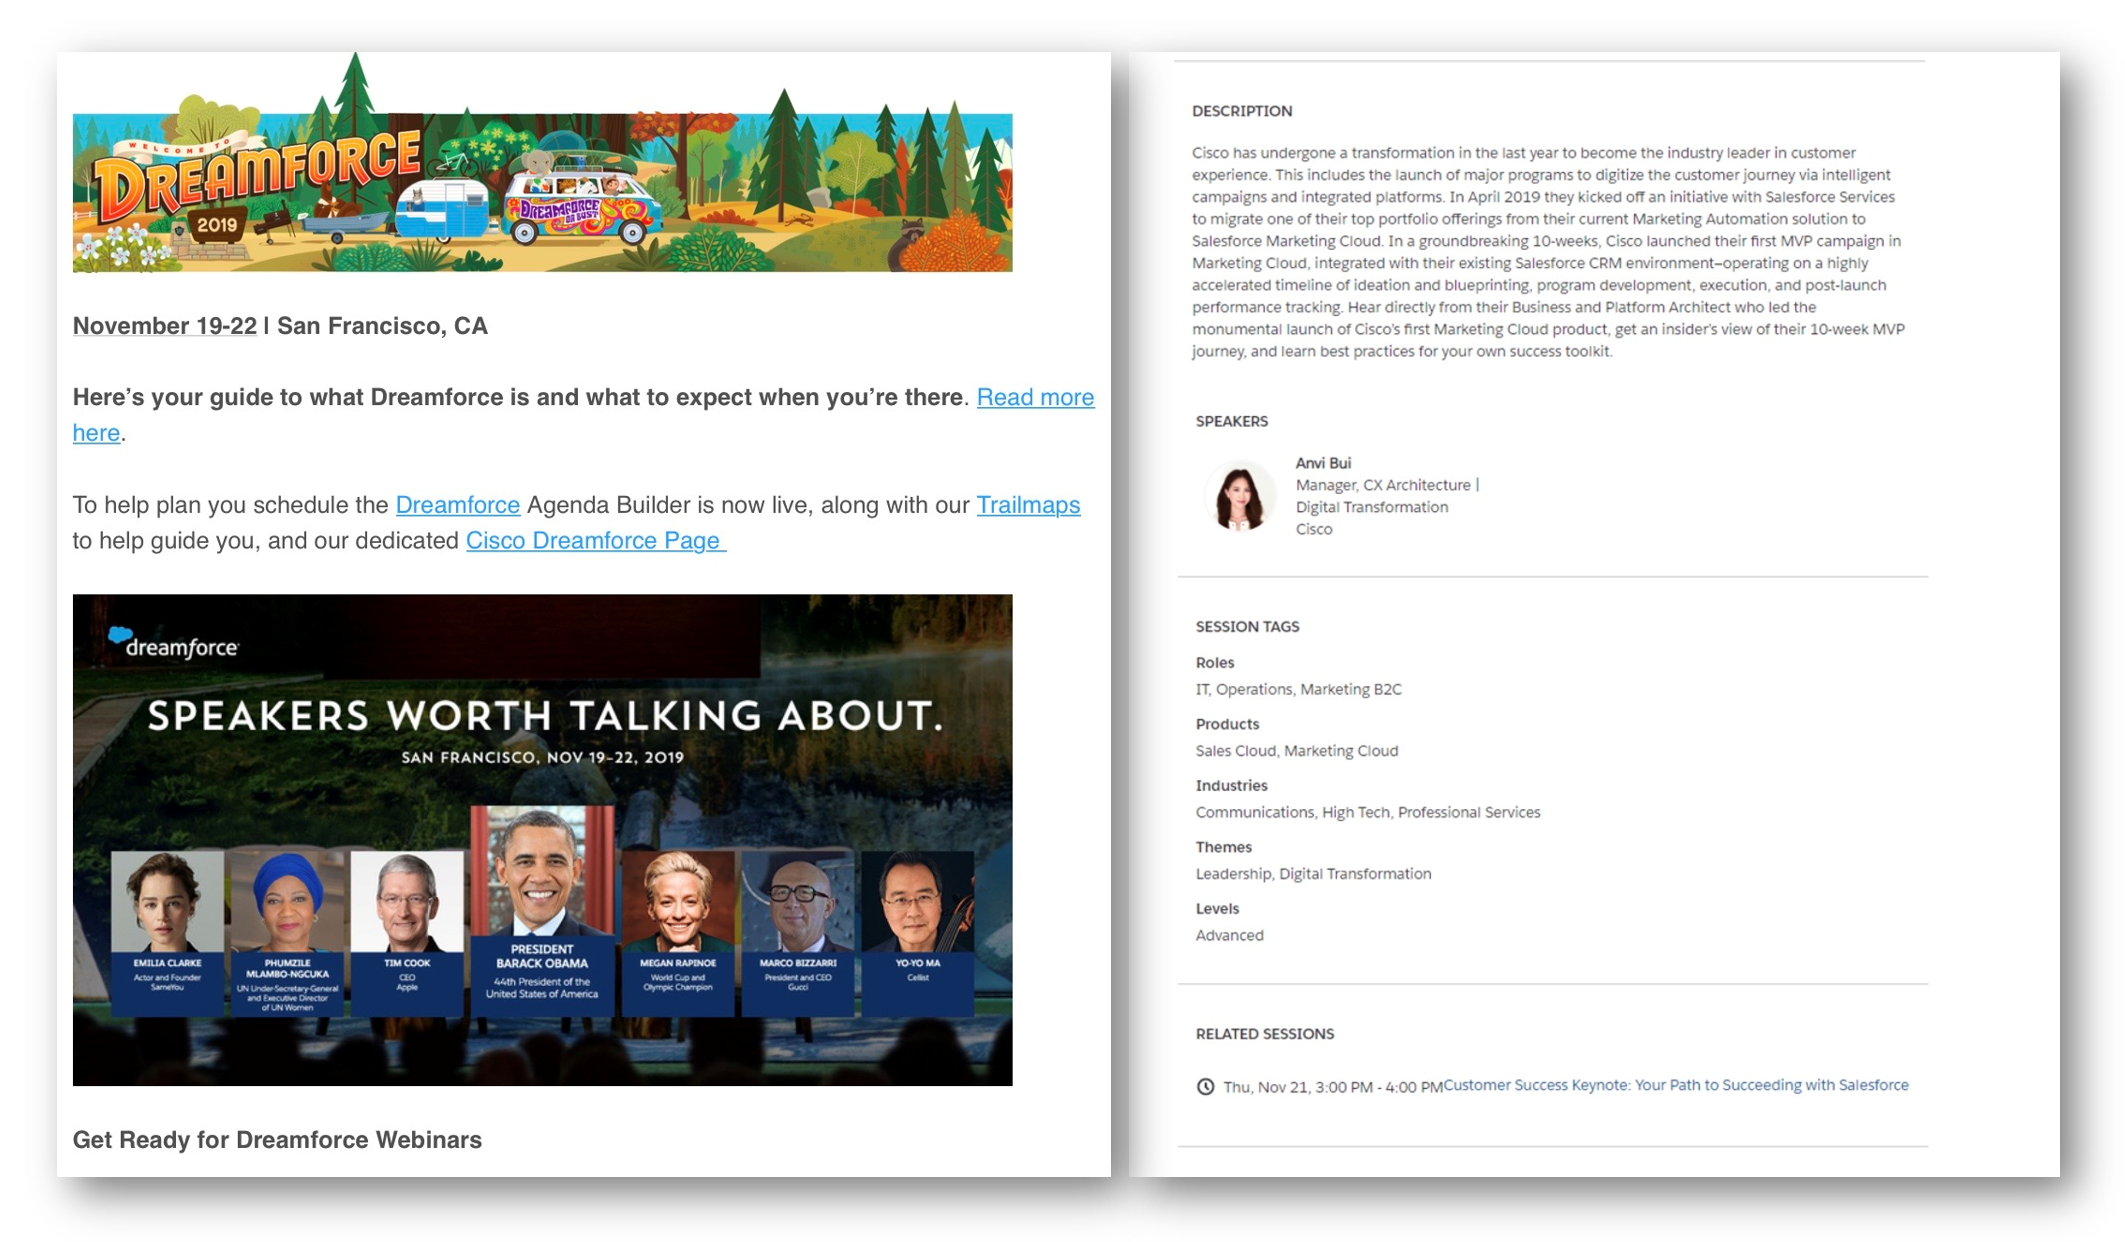Open the Customer Success Keynote related session
The image size is (2125, 1242).
point(1676,1085)
